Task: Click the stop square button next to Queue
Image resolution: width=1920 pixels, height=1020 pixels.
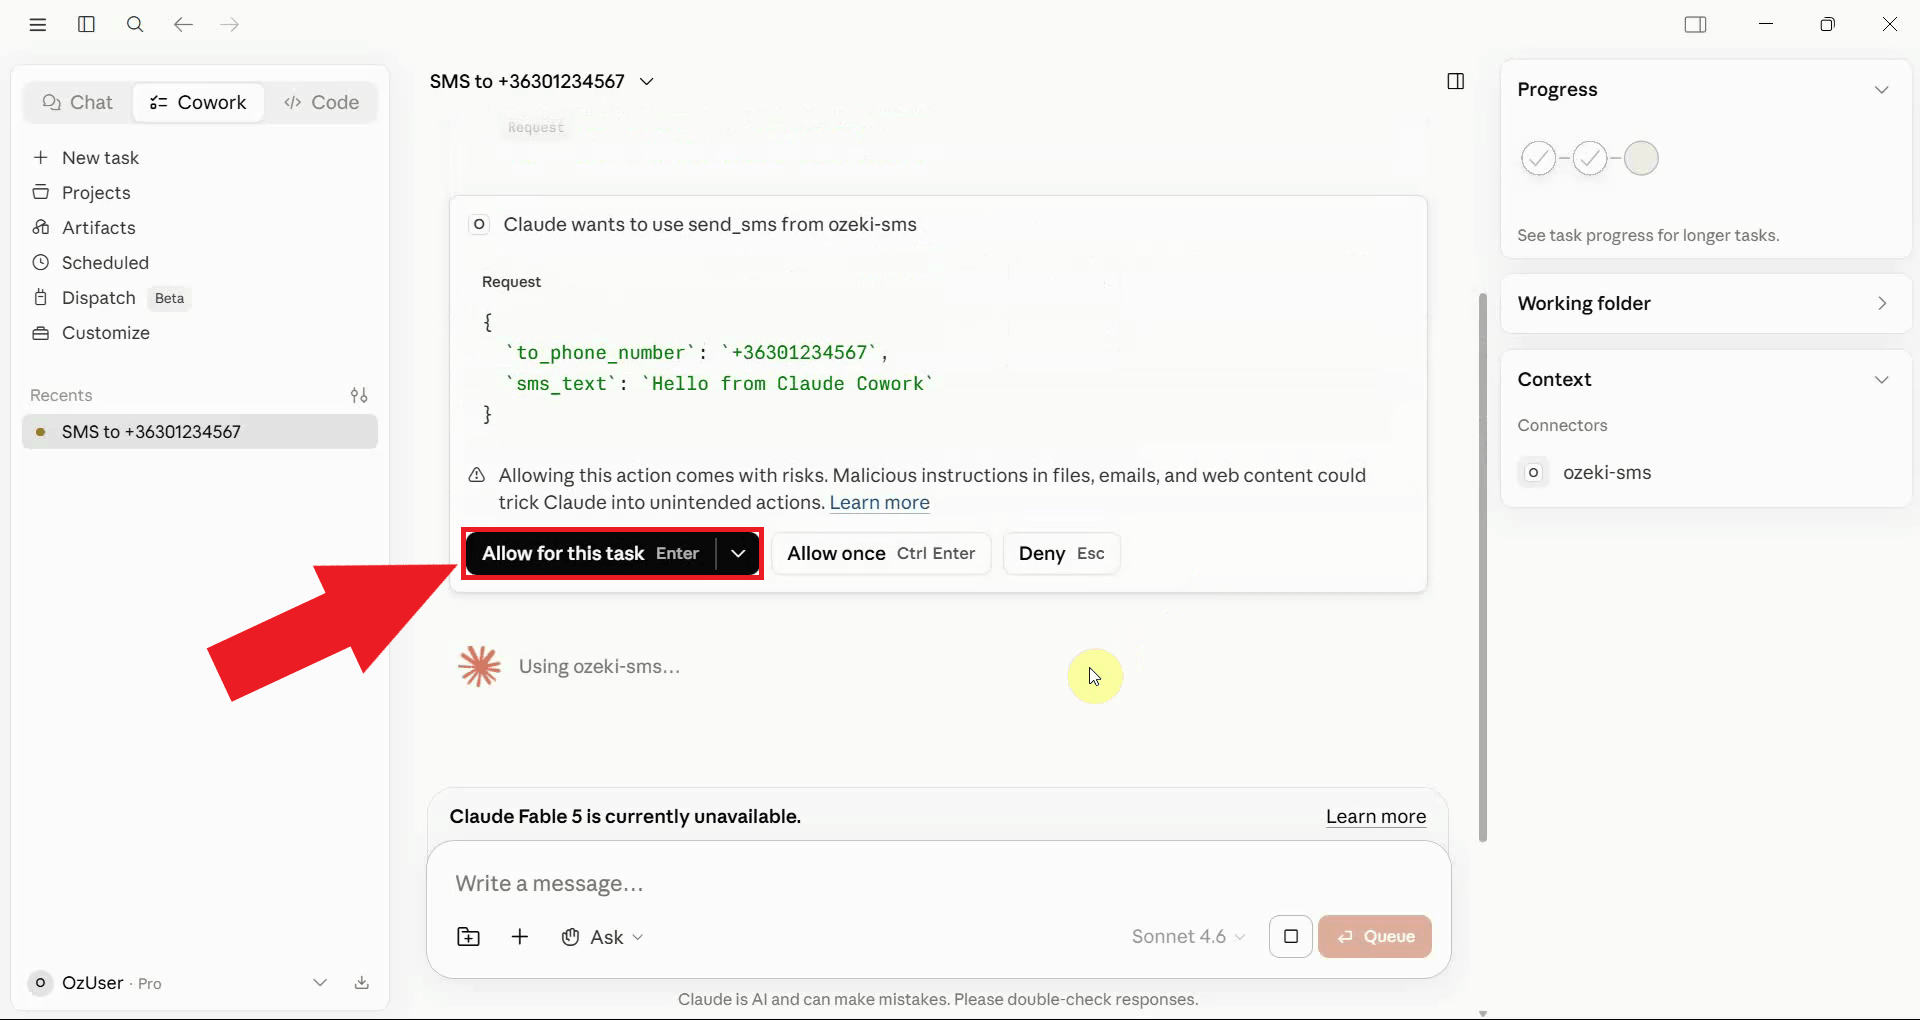Action: [x=1290, y=937]
